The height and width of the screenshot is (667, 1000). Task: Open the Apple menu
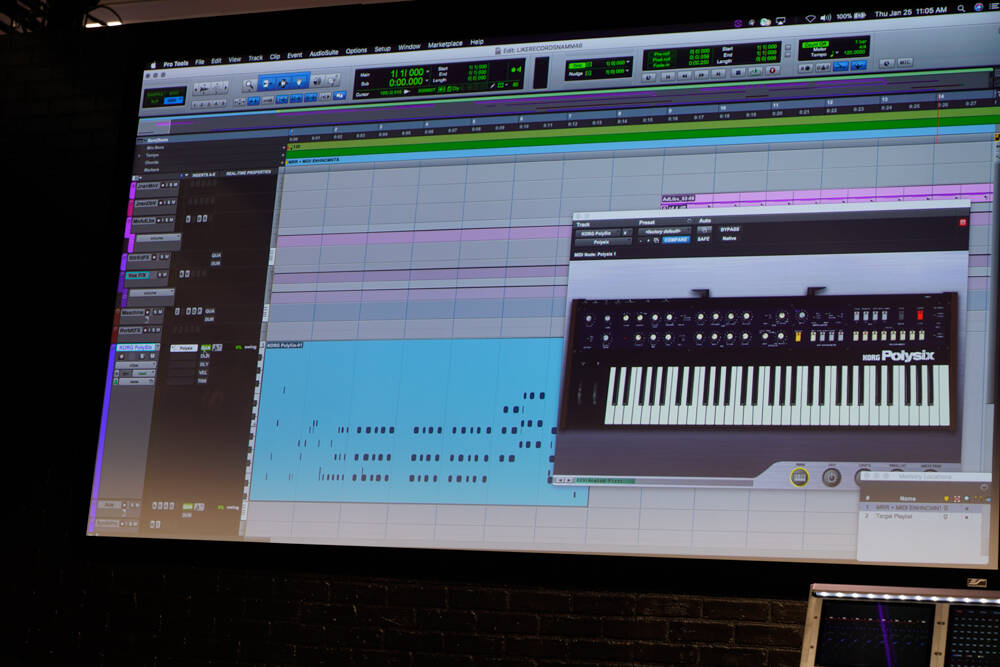153,65
